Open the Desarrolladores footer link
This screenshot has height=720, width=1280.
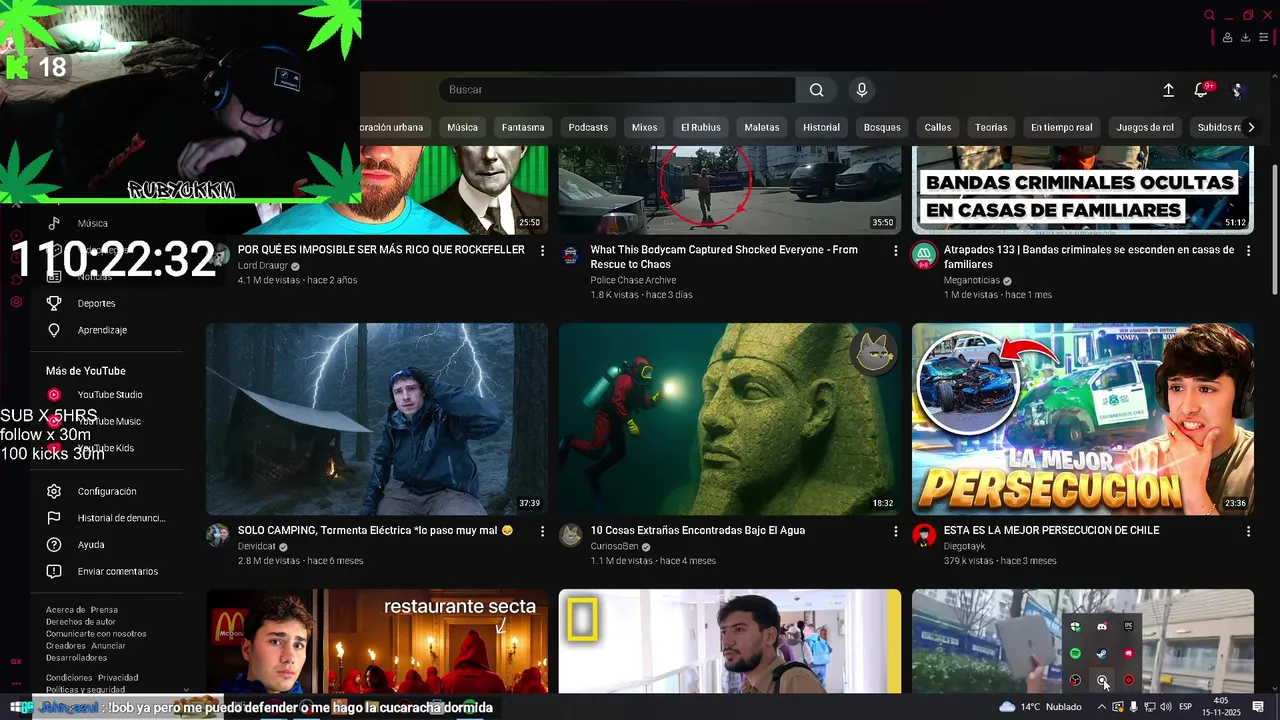[x=76, y=658]
